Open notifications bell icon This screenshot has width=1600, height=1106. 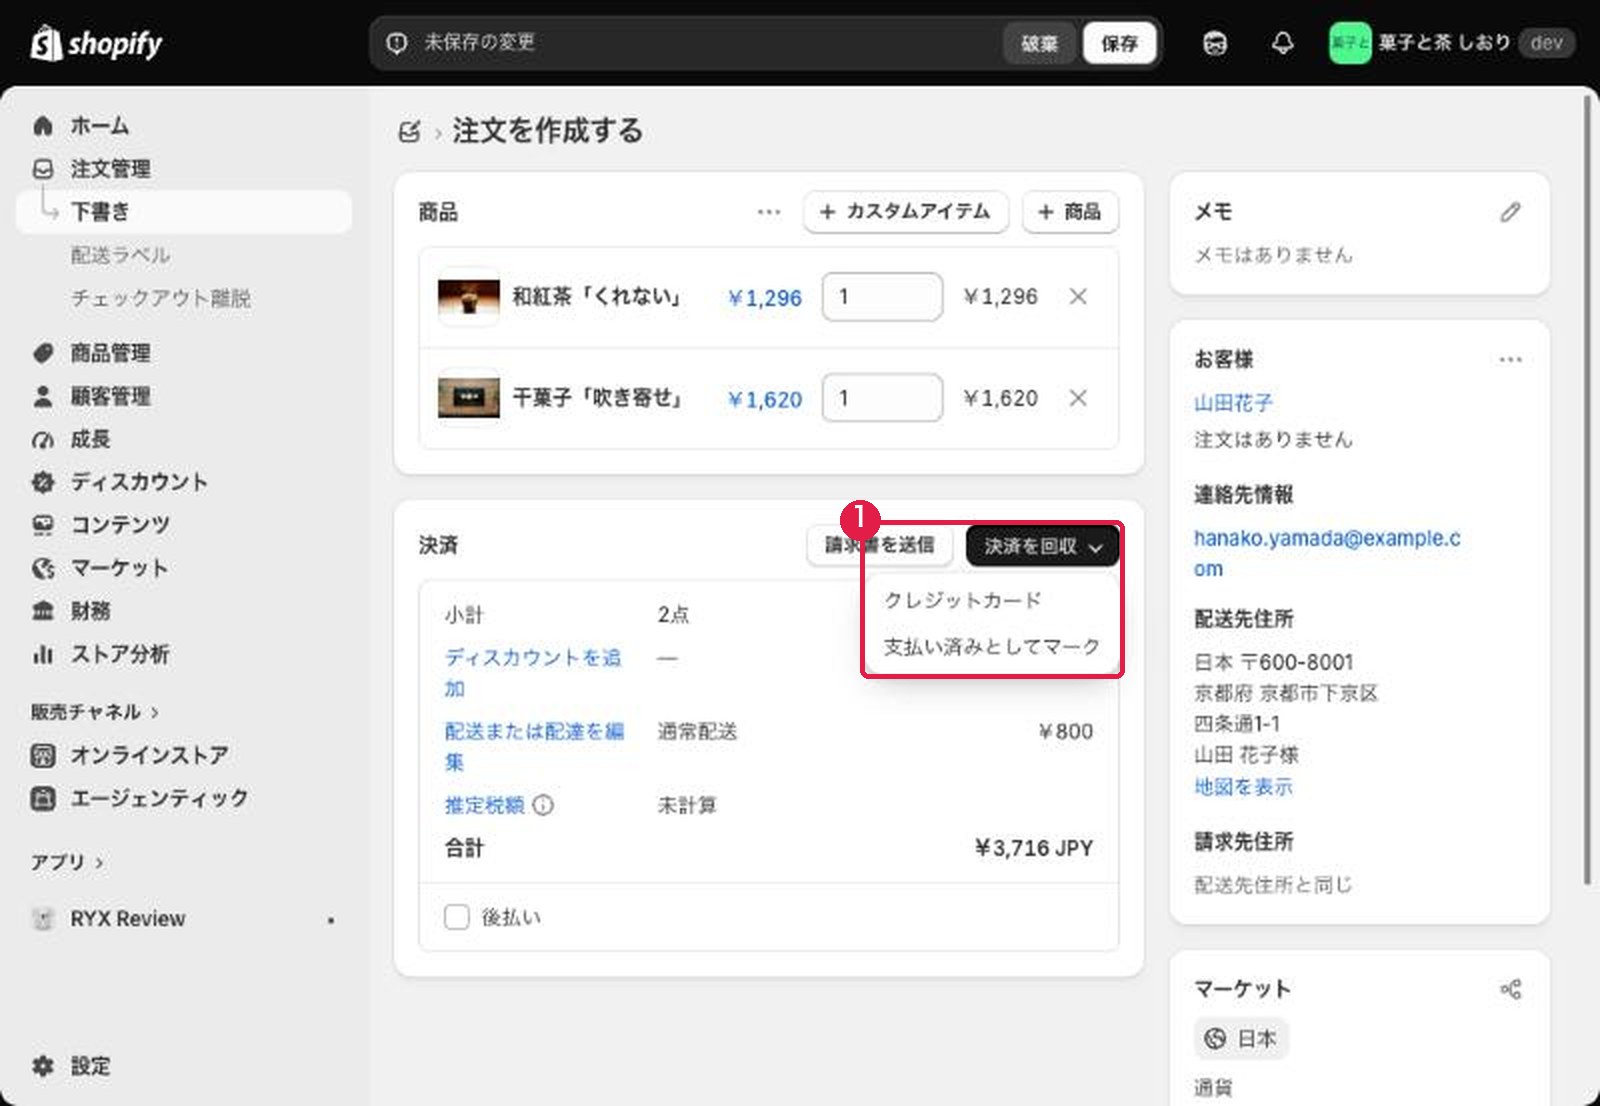pos(1282,43)
